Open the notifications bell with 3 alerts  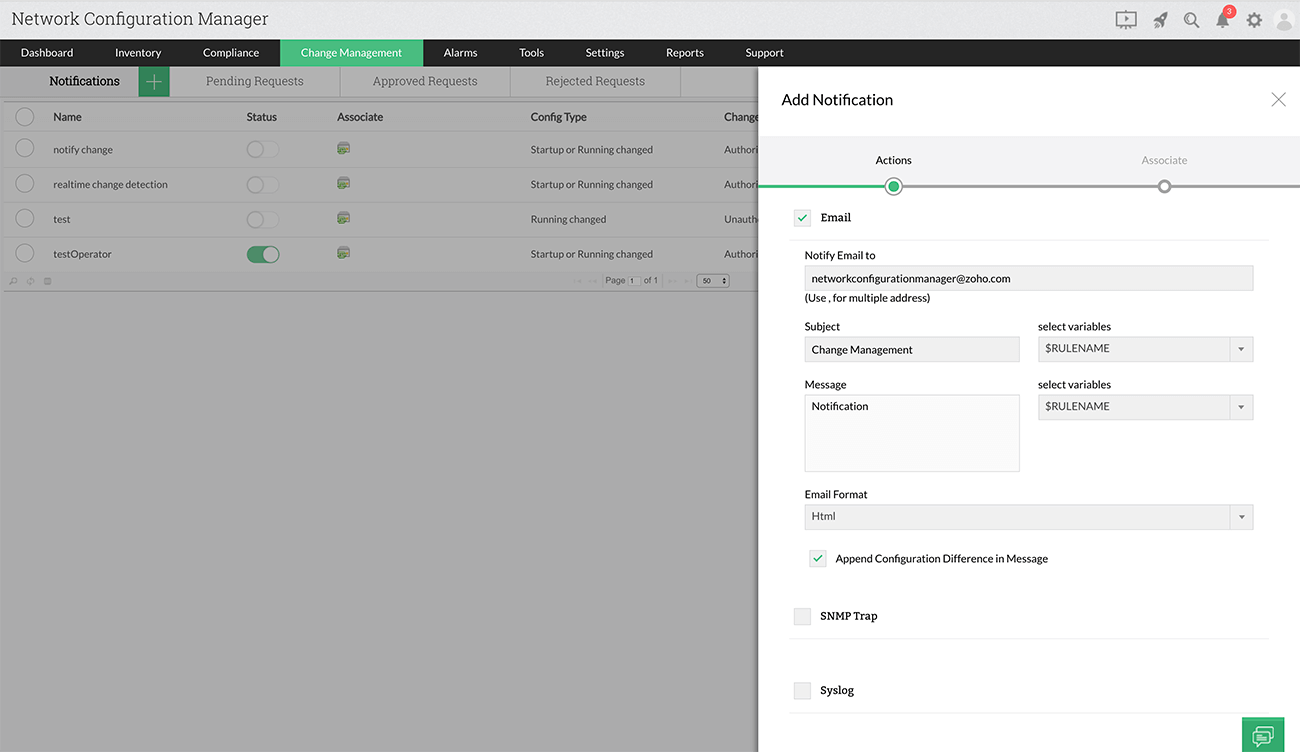(x=1222, y=19)
